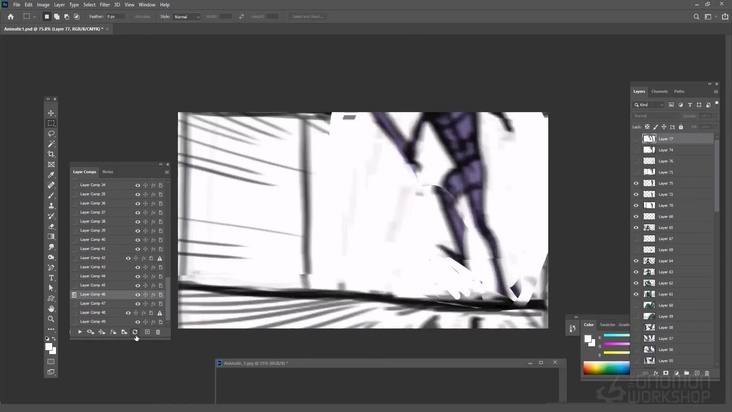Delete layer with Layers panel trash icon
The width and height of the screenshot is (732, 412).
pyautogui.click(x=707, y=373)
